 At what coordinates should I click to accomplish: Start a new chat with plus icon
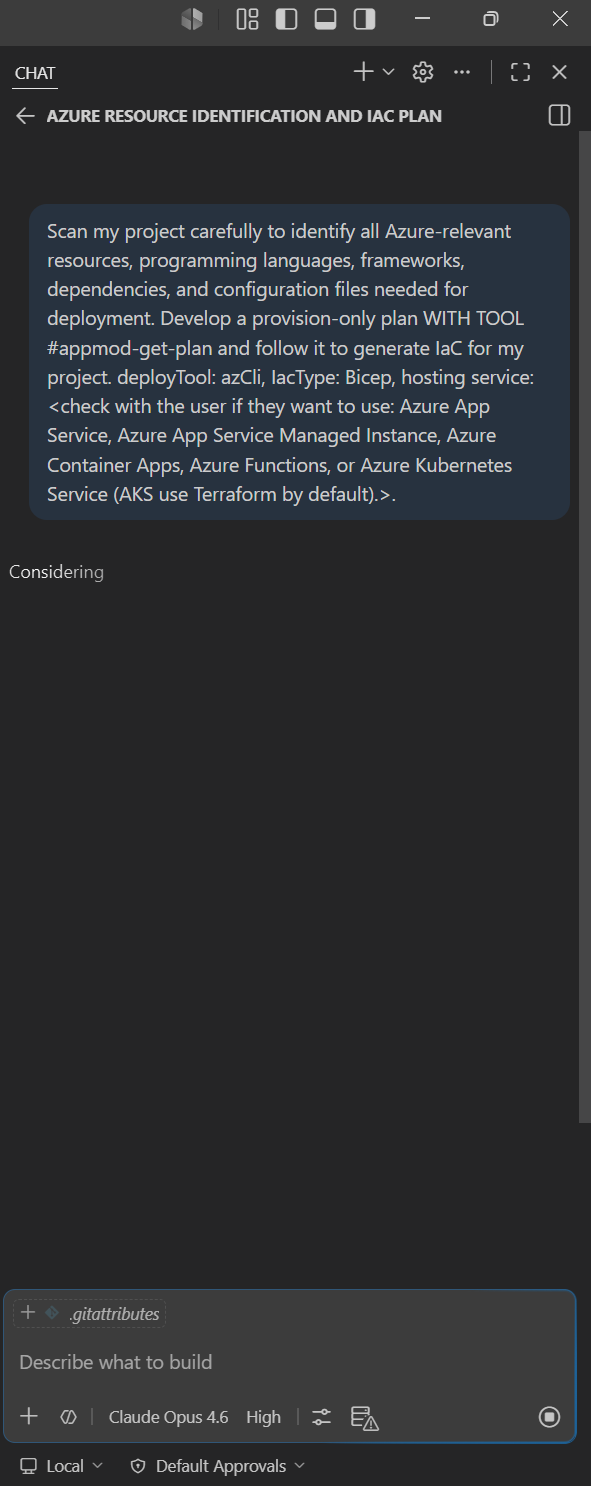coord(364,72)
